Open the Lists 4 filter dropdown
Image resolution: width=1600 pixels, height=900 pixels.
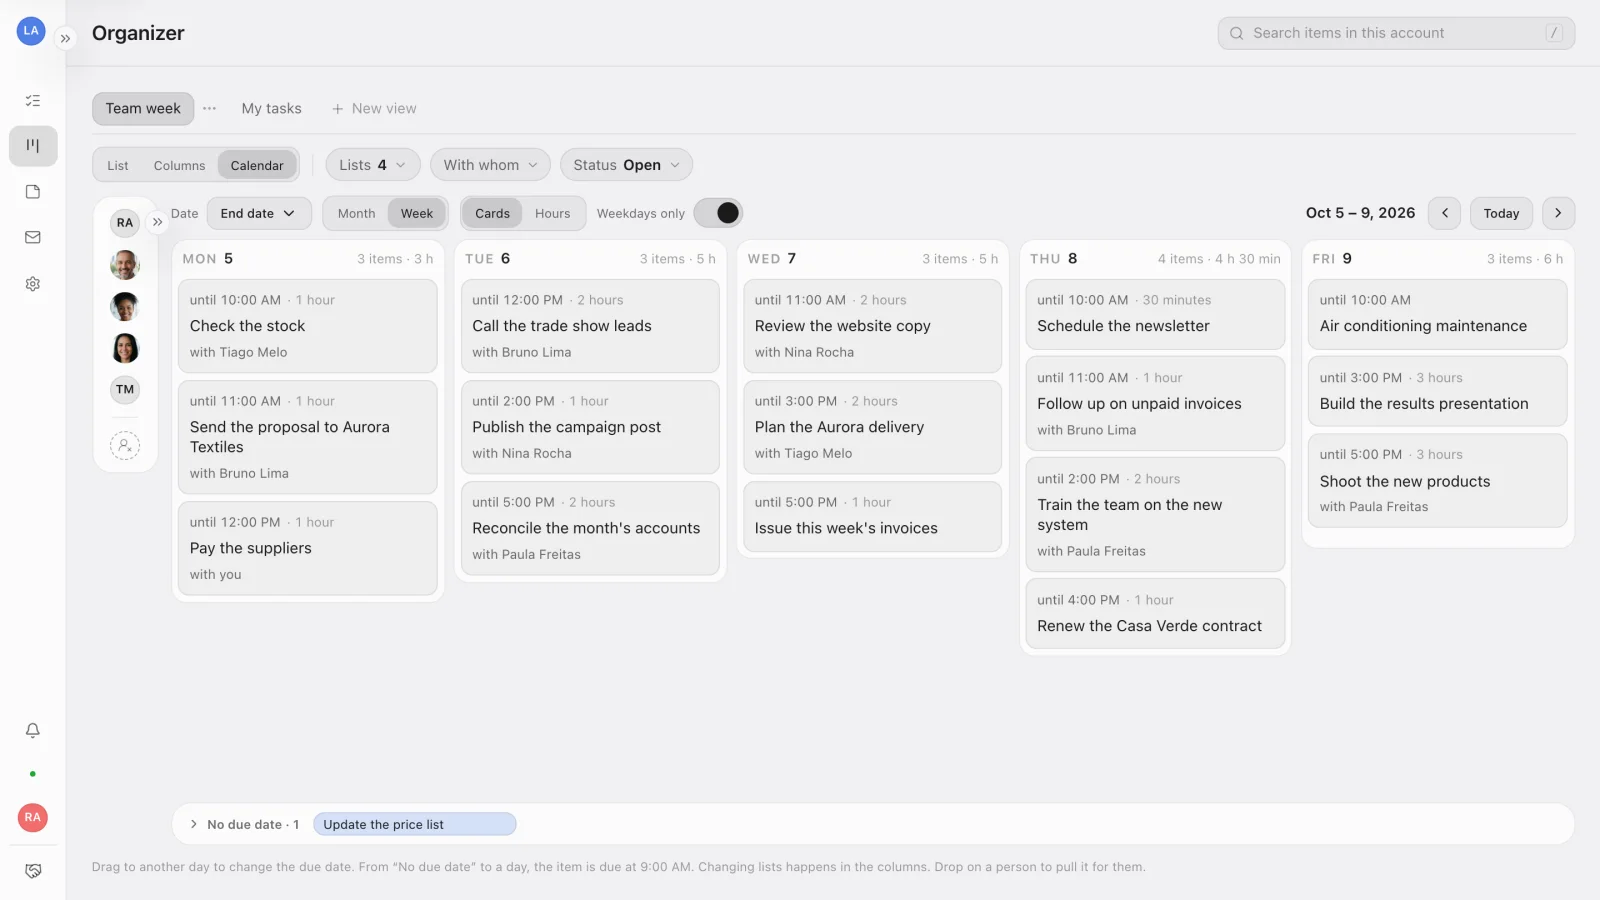373,165
